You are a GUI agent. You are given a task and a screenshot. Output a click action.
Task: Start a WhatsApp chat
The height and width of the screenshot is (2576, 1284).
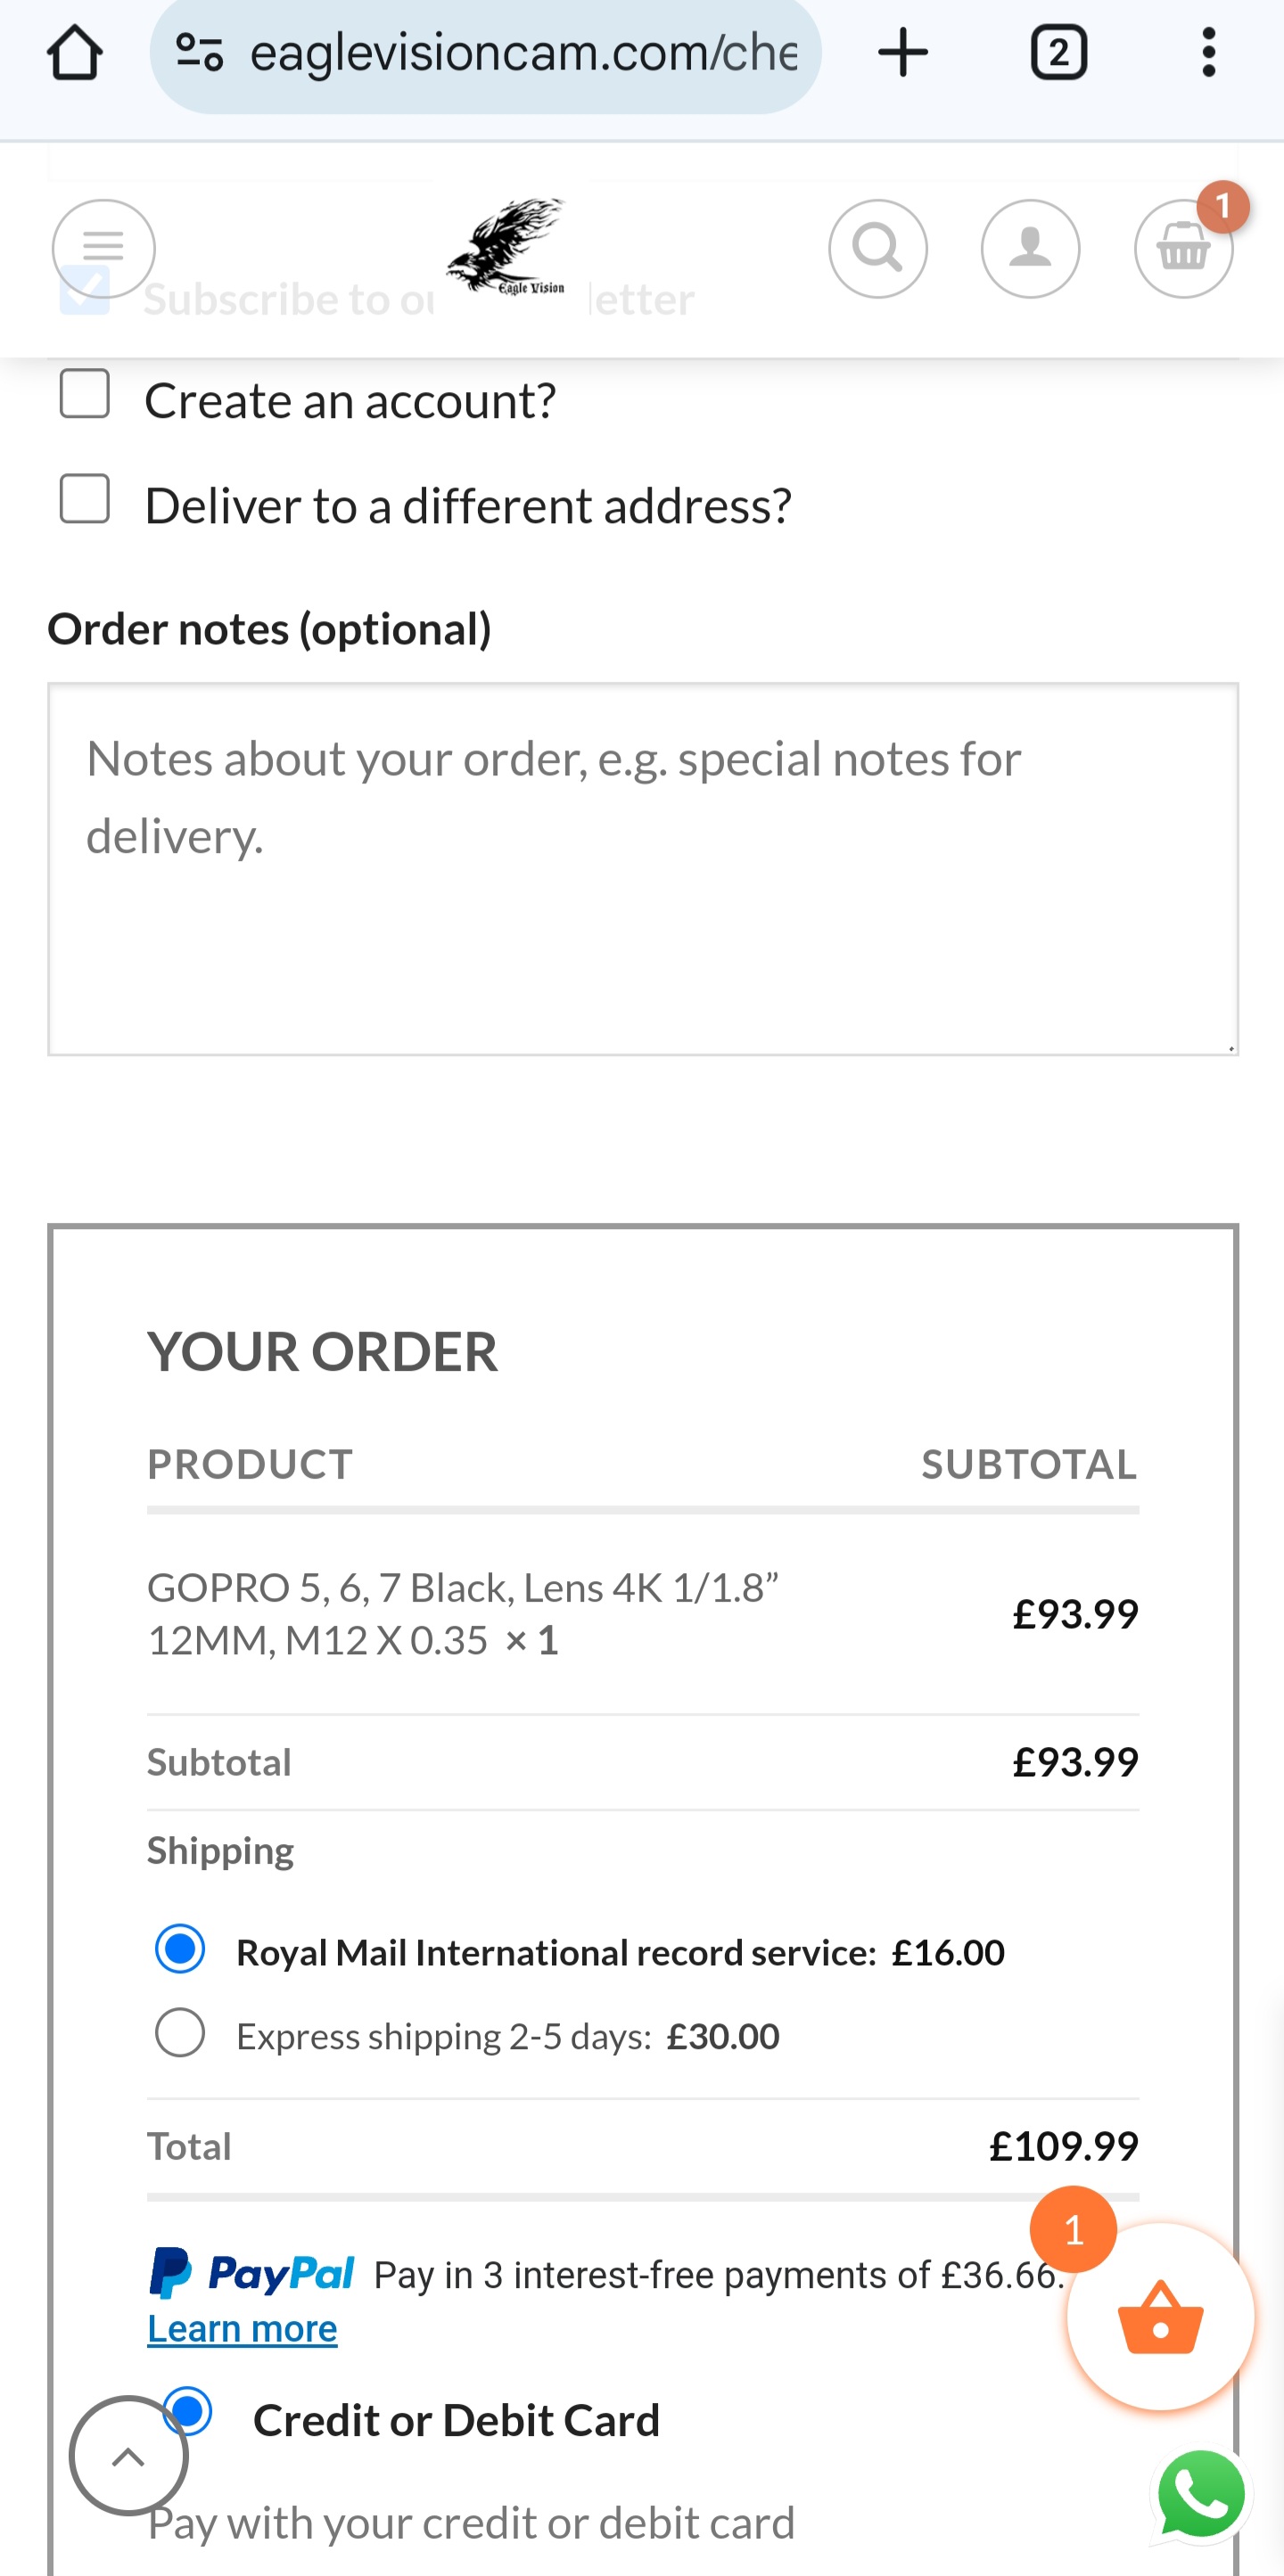point(1201,2494)
